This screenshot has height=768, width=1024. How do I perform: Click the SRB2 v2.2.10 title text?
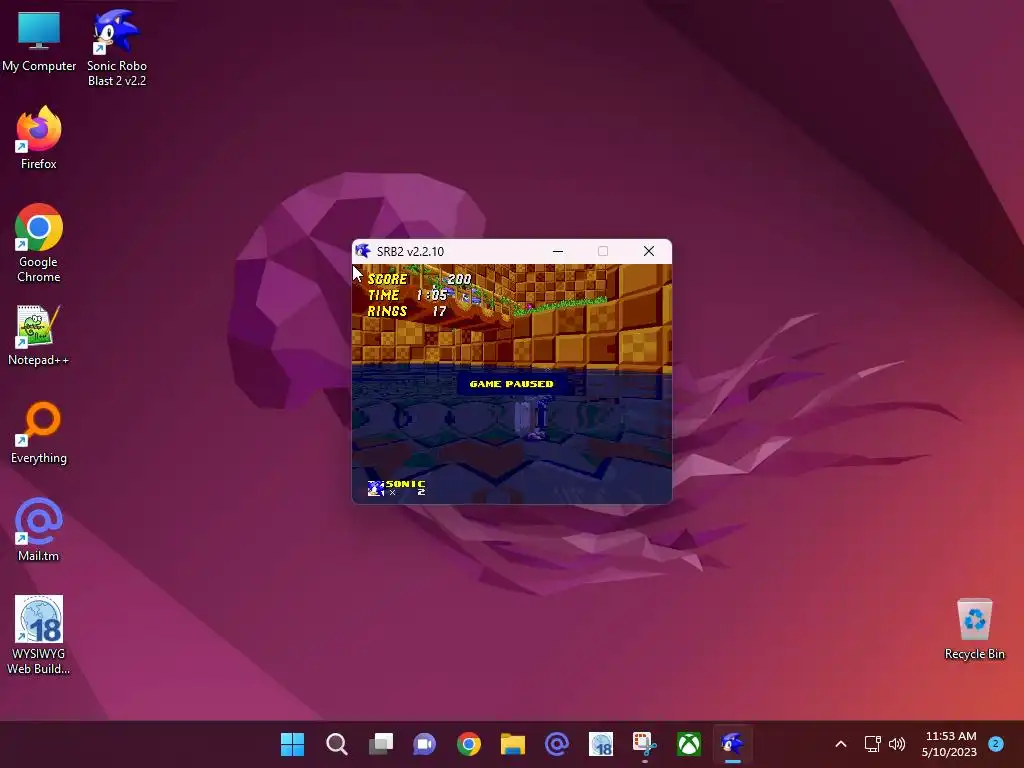click(410, 251)
